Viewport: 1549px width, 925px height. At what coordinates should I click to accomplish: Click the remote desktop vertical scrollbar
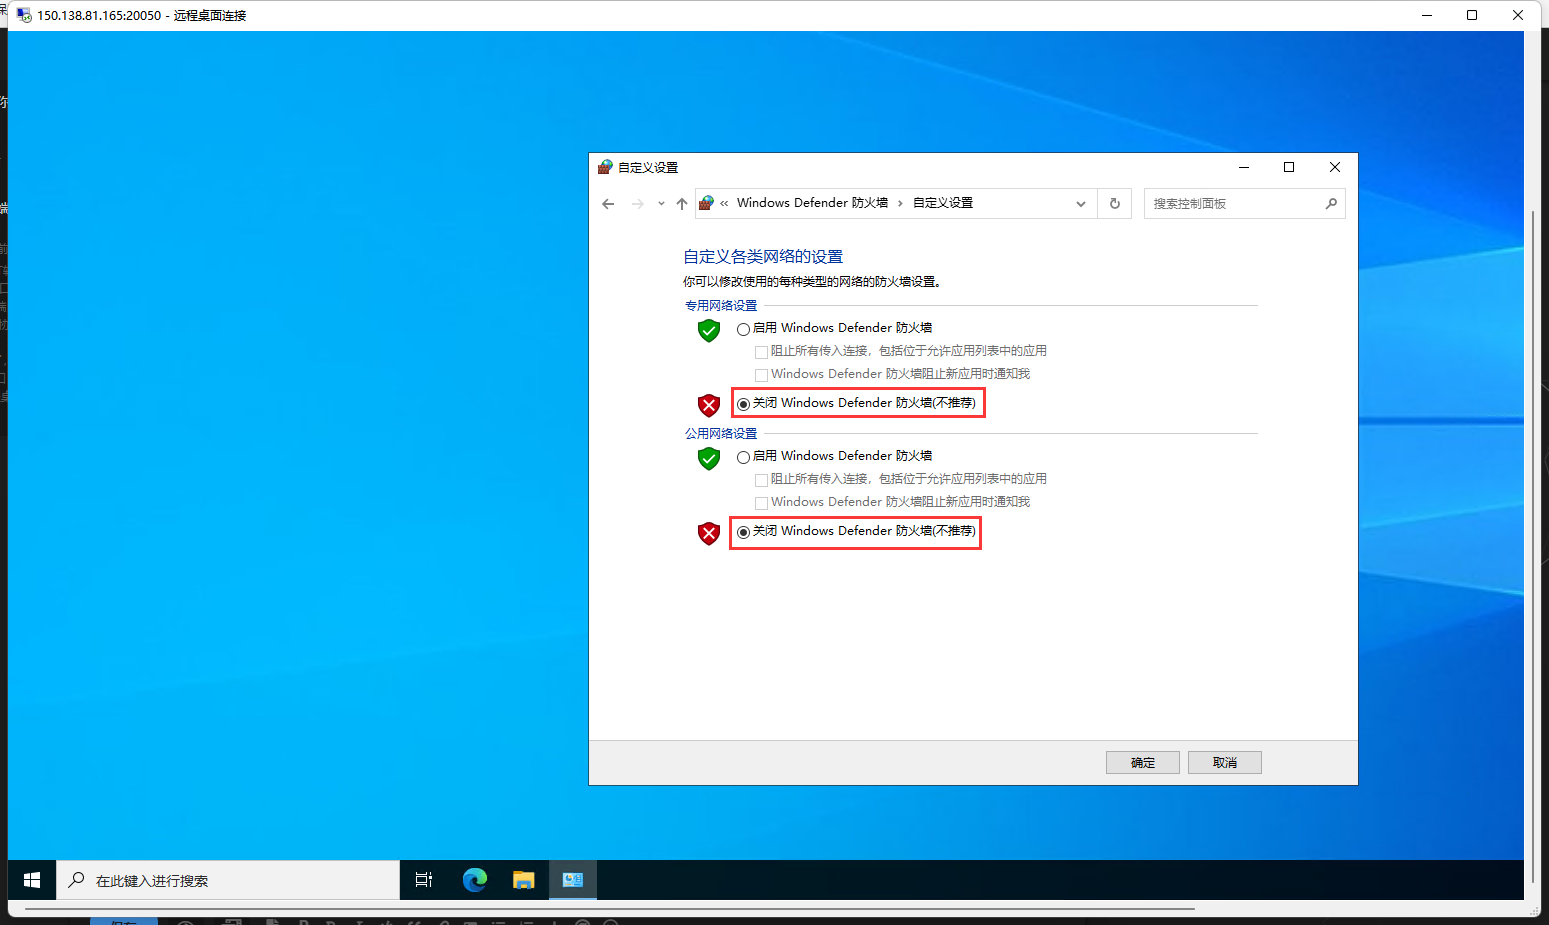tap(1532, 545)
